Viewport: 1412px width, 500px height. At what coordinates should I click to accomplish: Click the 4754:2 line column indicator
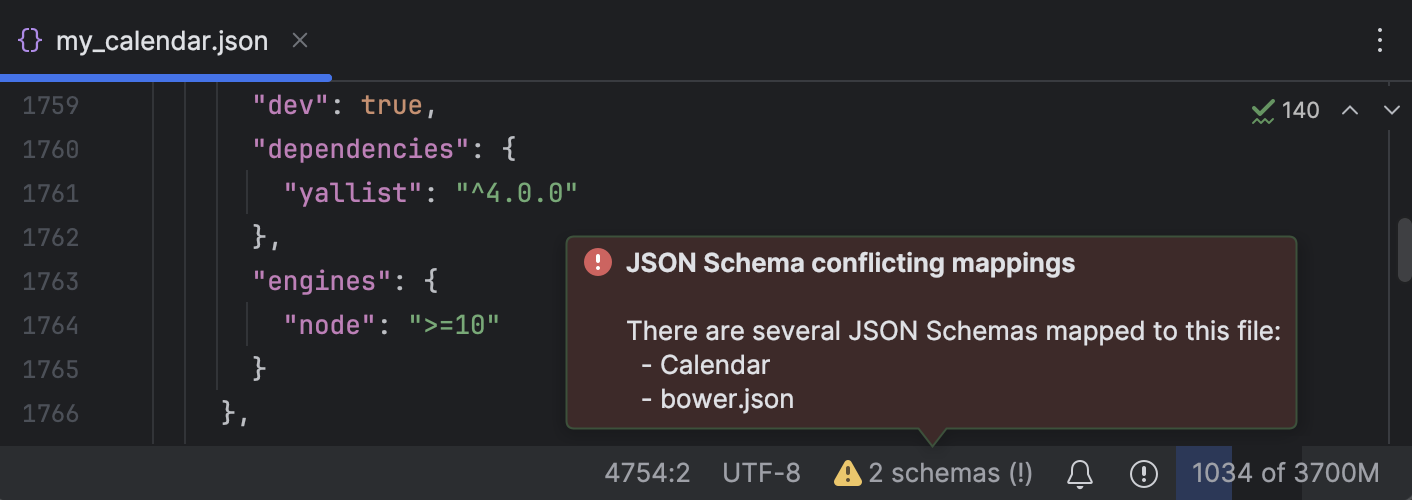coord(647,473)
